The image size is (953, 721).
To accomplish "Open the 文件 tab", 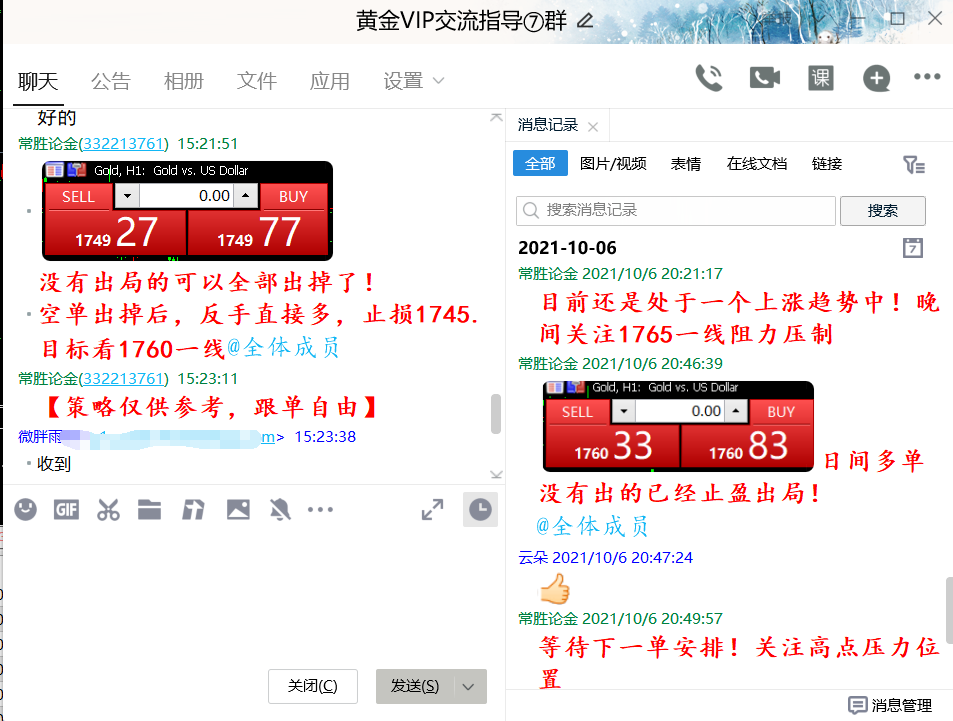I will [256, 81].
